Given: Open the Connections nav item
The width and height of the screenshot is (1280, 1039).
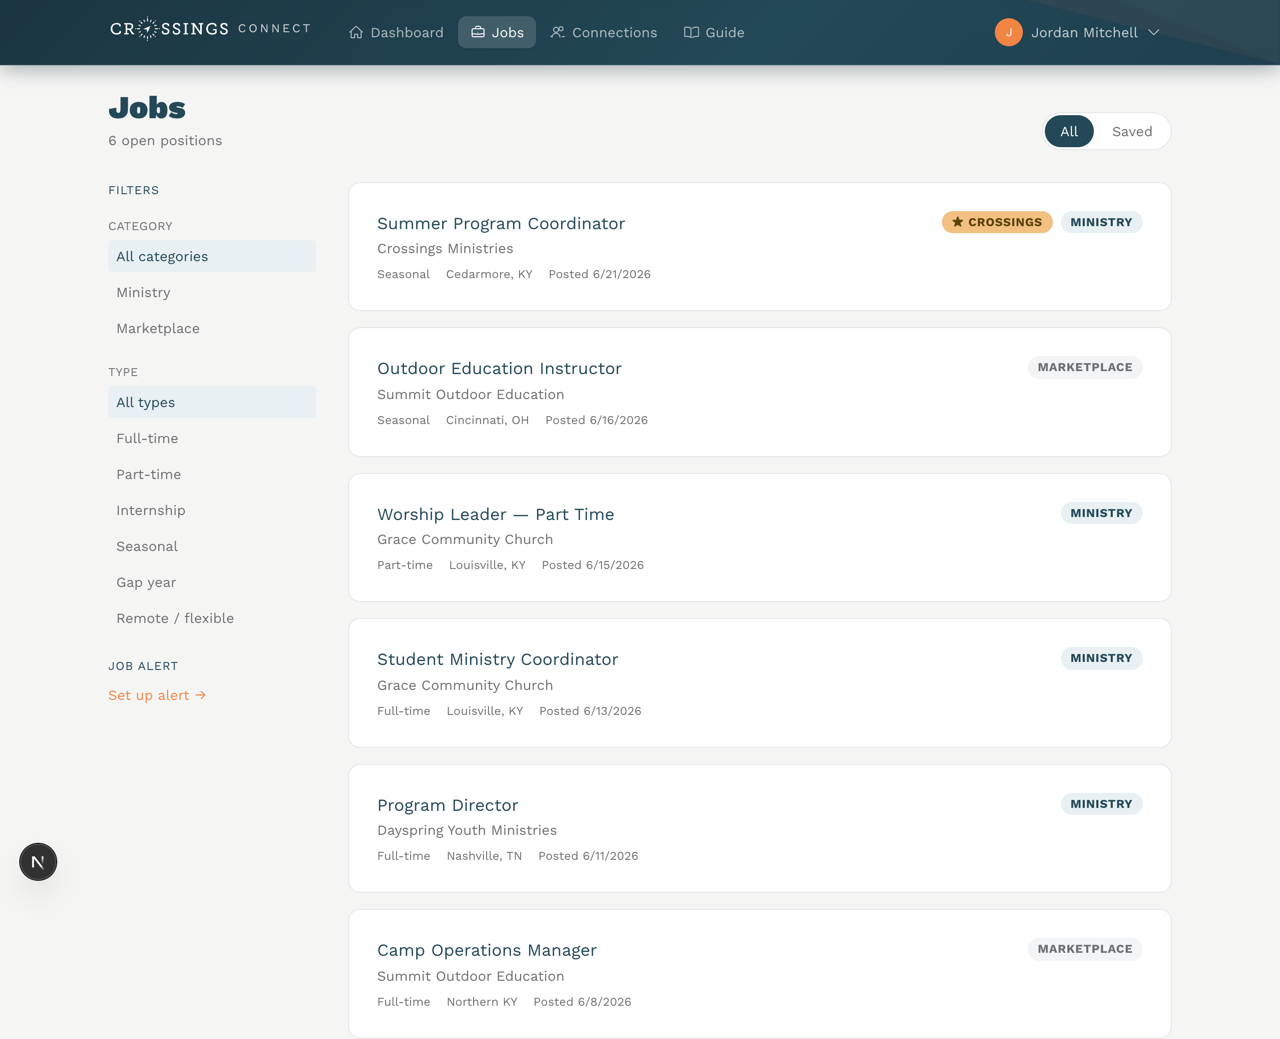Looking at the screenshot, I should pyautogui.click(x=604, y=32).
